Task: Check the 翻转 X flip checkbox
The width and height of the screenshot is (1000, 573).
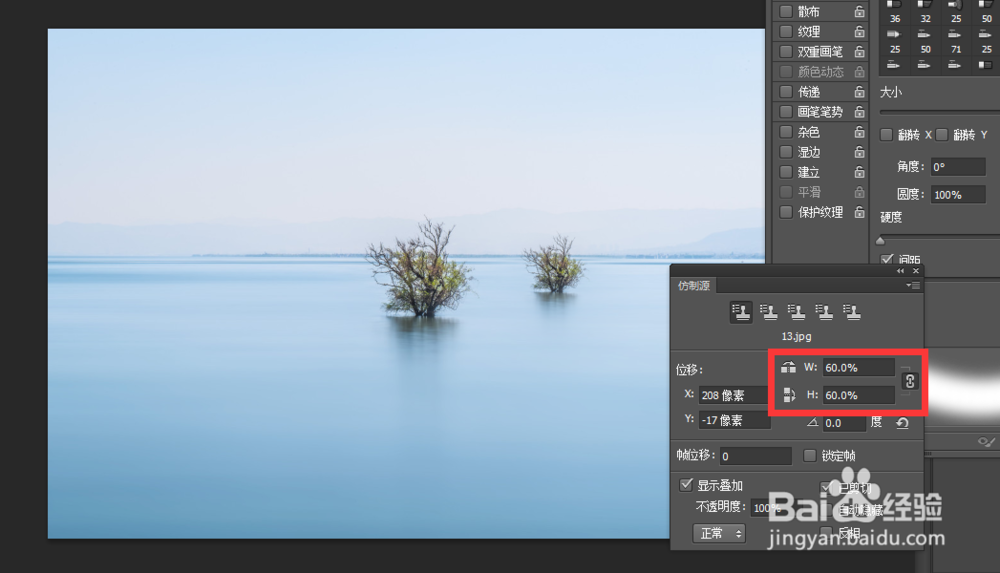Action: pos(886,135)
